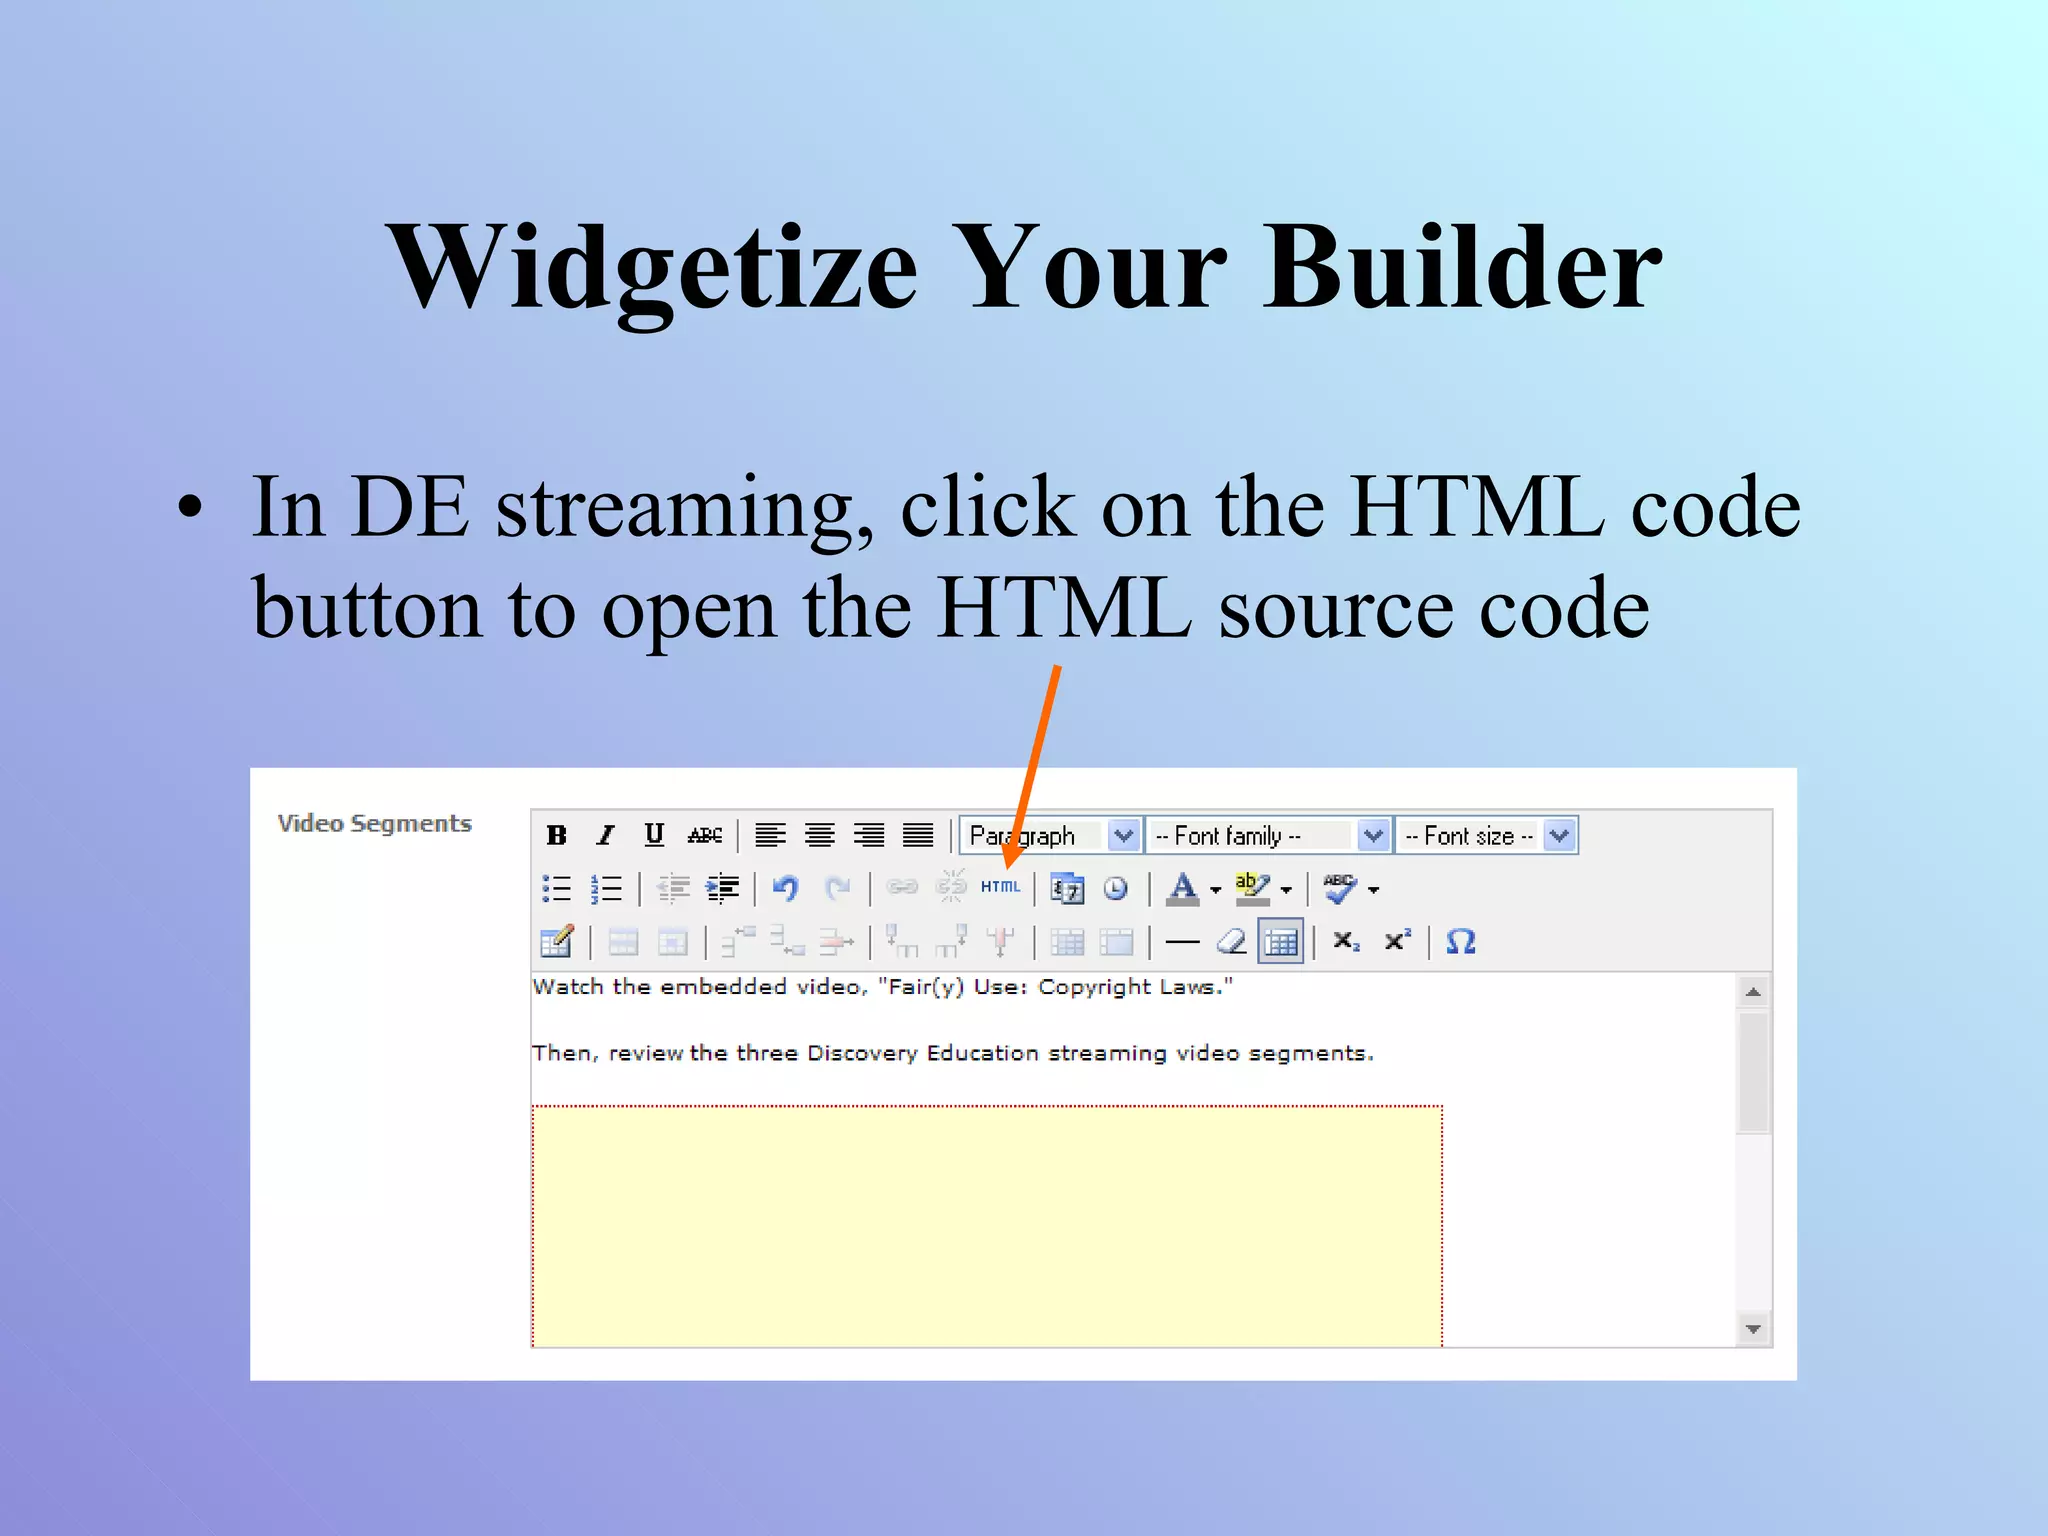2048x1536 pixels.
Task: Insert table column after
Action: (x=951, y=942)
